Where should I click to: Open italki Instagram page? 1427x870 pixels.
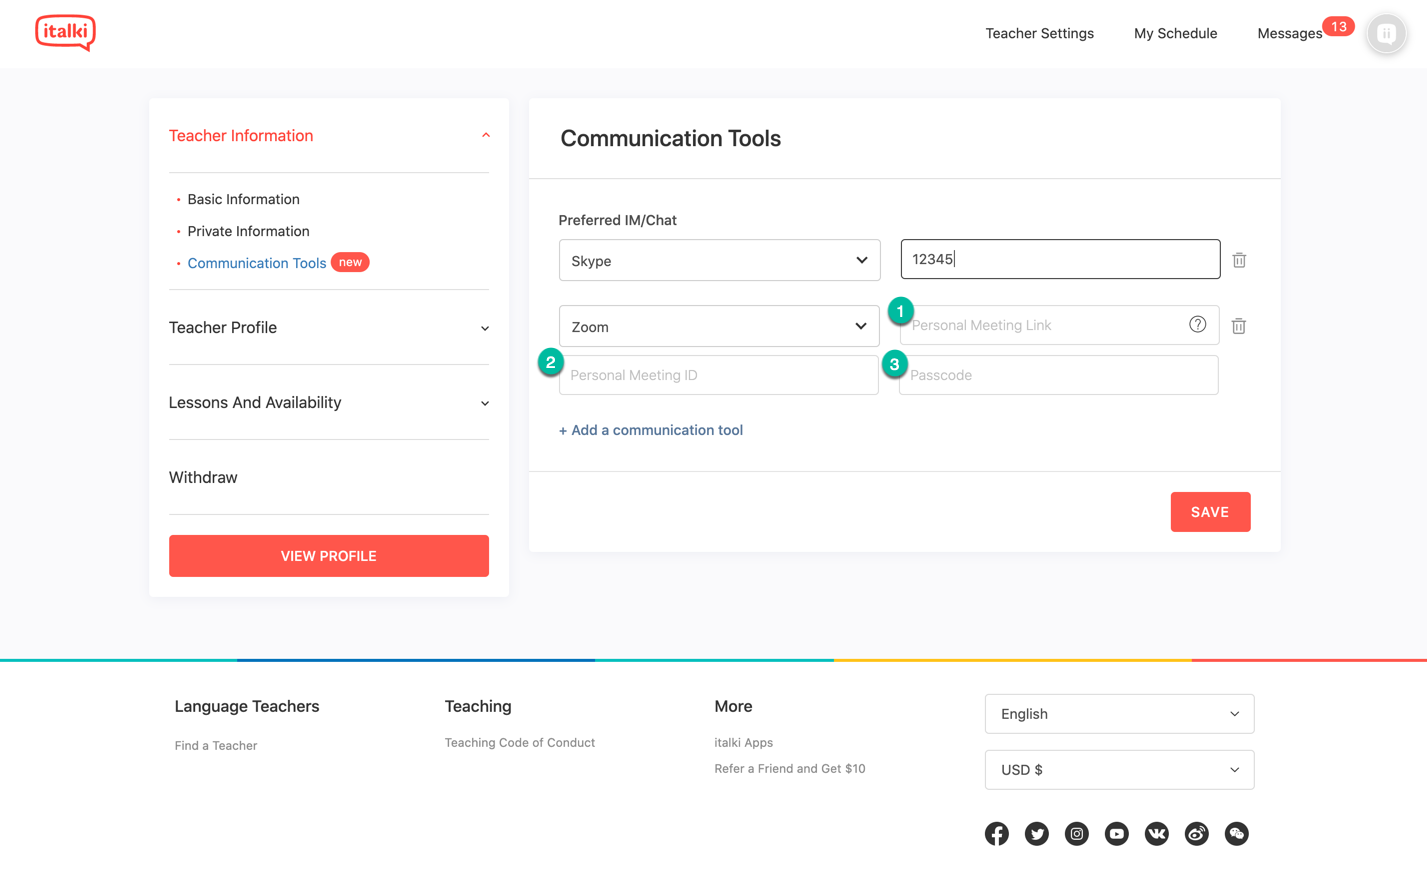coord(1076,834)
